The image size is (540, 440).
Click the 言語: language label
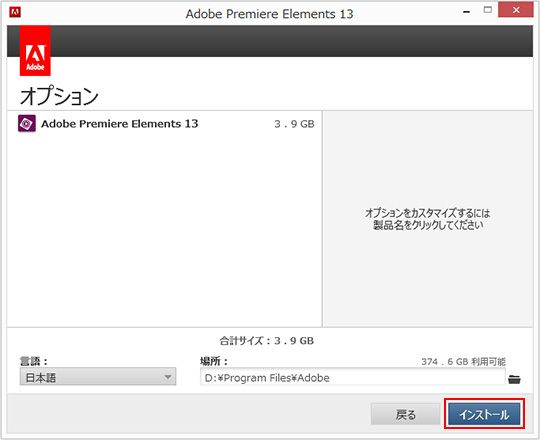pos(34,361)
